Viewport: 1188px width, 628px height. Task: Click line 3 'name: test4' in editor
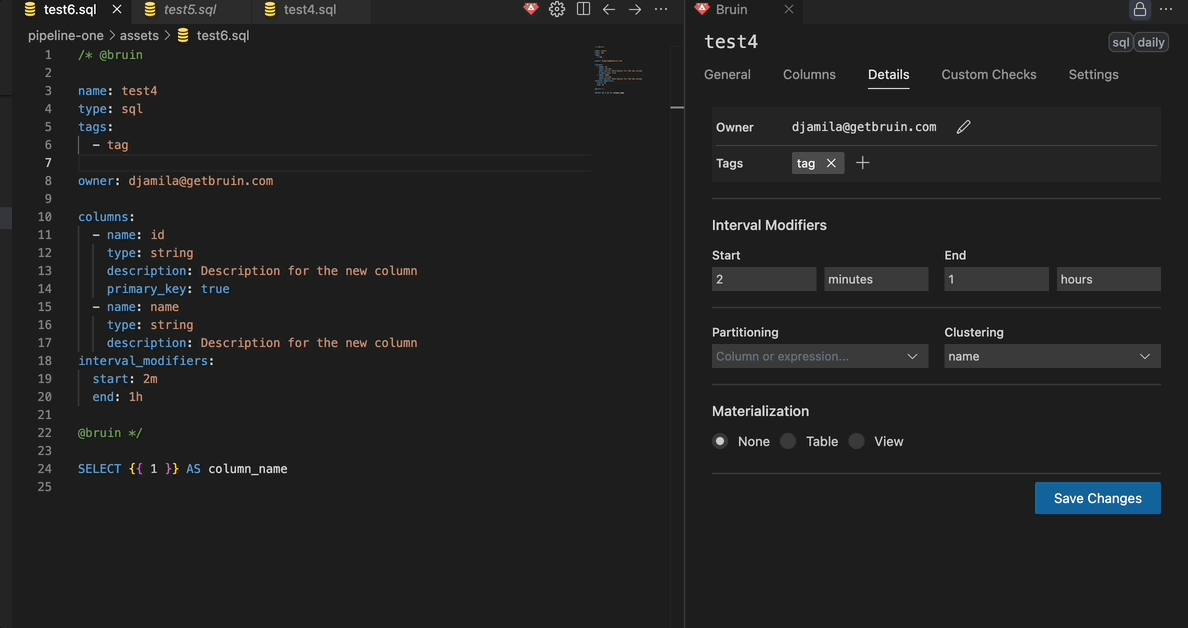coord(117,91)
